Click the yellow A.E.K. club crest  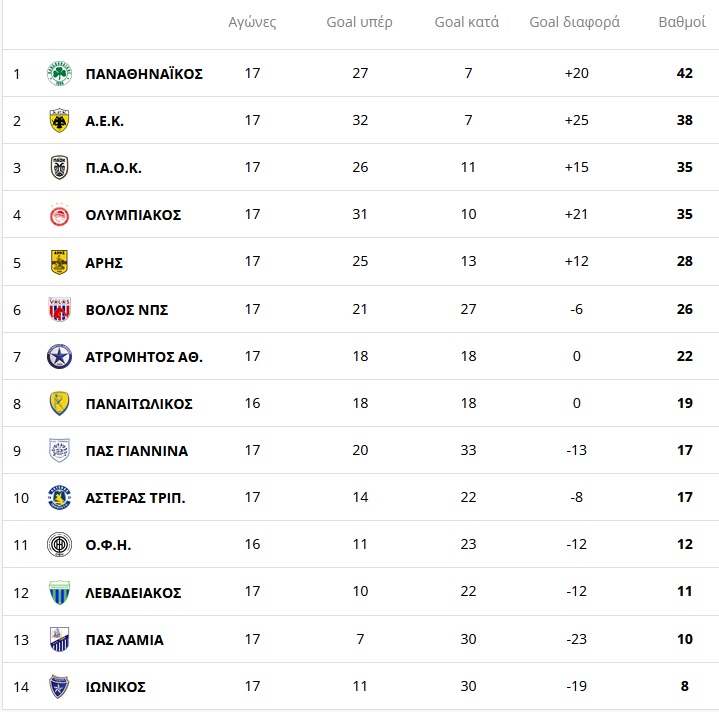click(60, 121)
